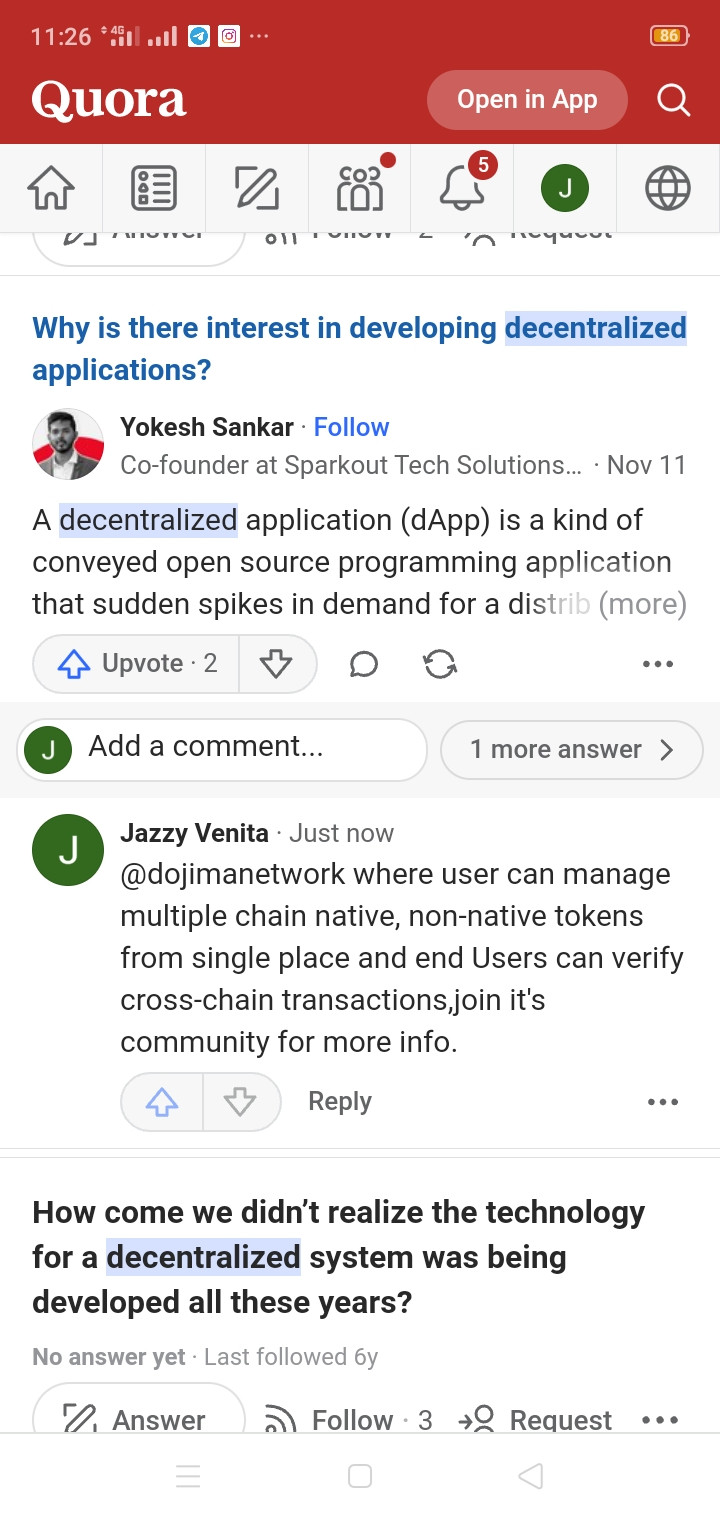Screen dimensions: 720x1520
Task: Expand the truncated answer with (more)
Action: (x=642, y=604)
